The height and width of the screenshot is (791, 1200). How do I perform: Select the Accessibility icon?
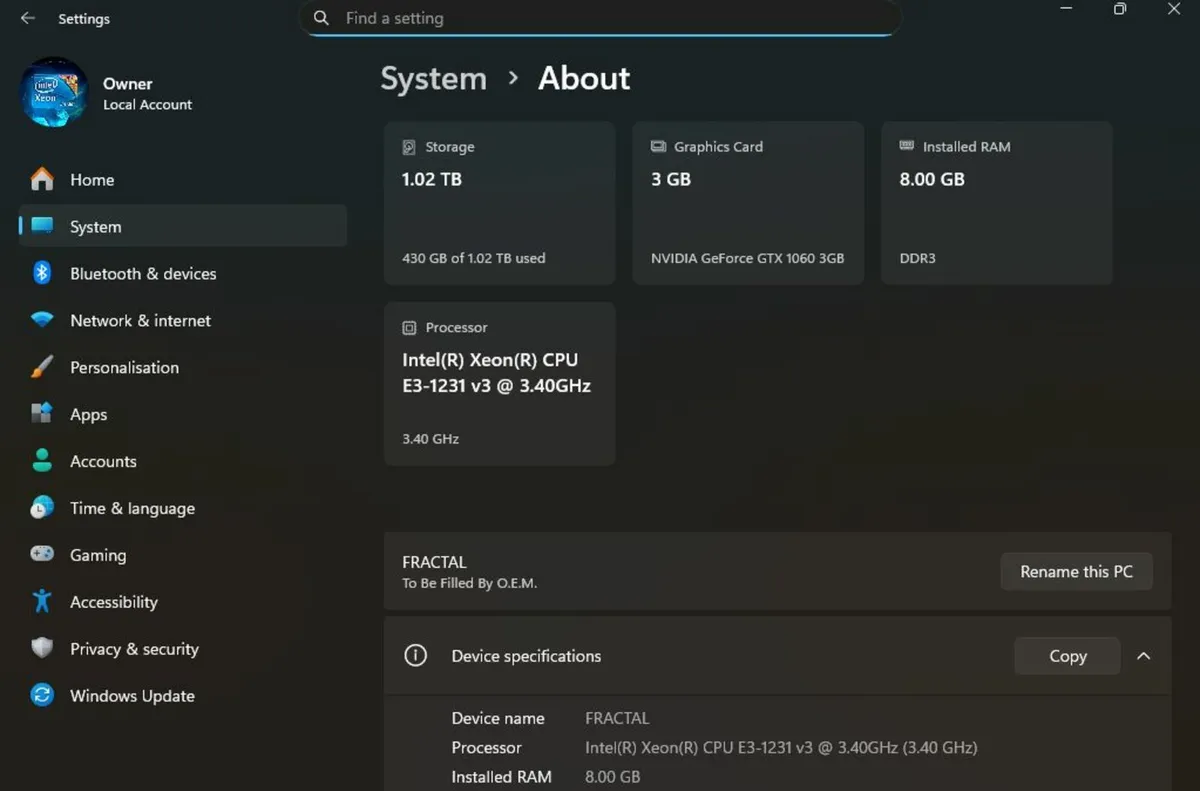coord(41,601)
